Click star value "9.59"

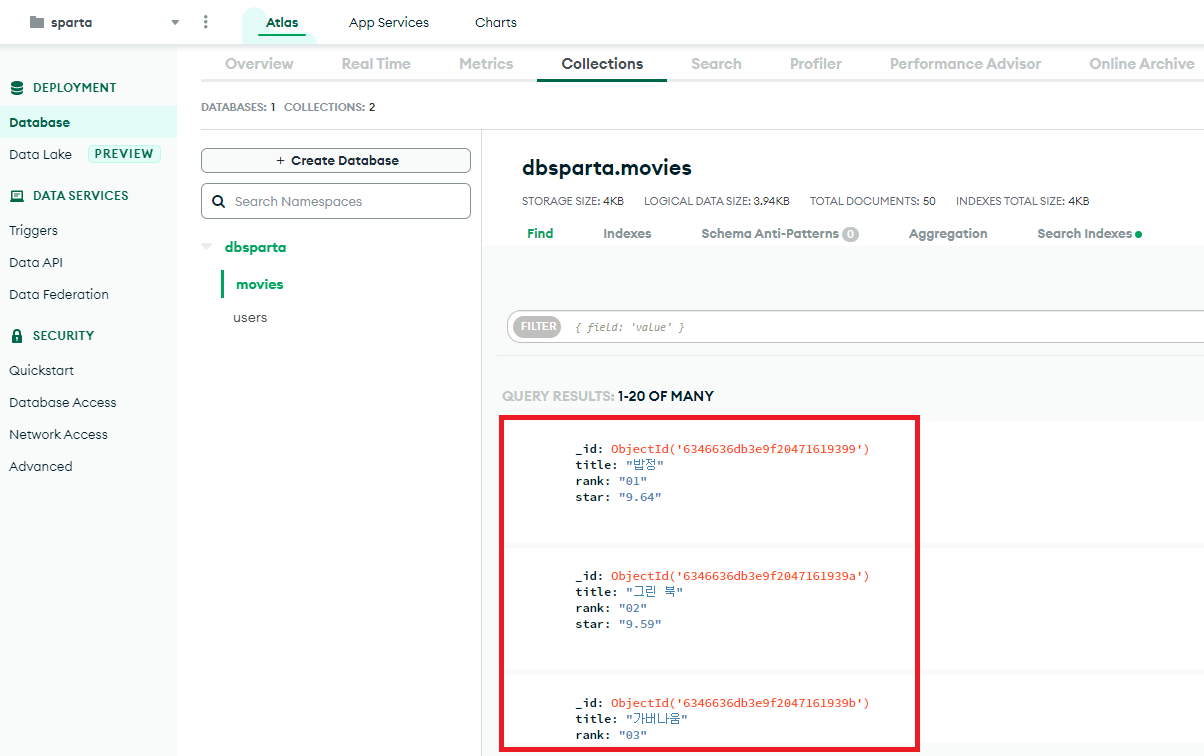(640, 624)
